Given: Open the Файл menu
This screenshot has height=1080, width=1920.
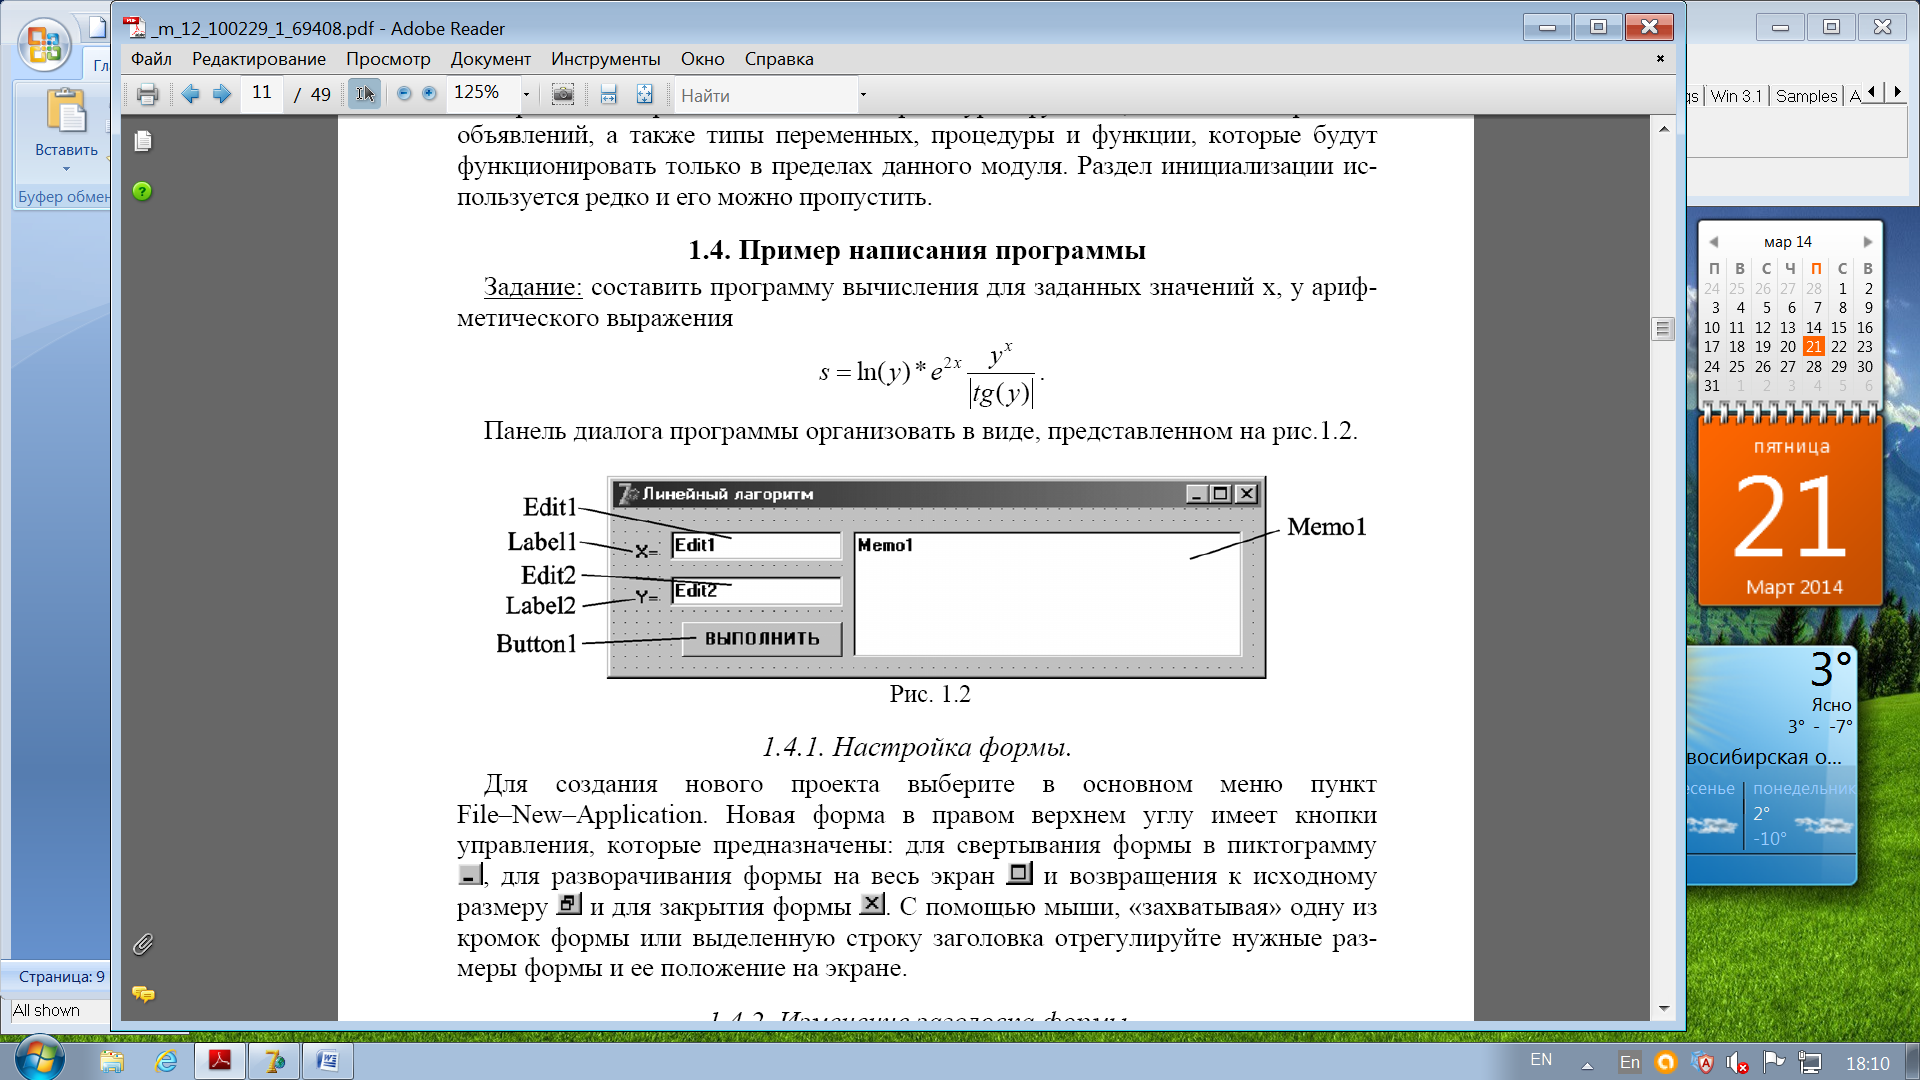Looking at the screenshot, I should (151, 59).
